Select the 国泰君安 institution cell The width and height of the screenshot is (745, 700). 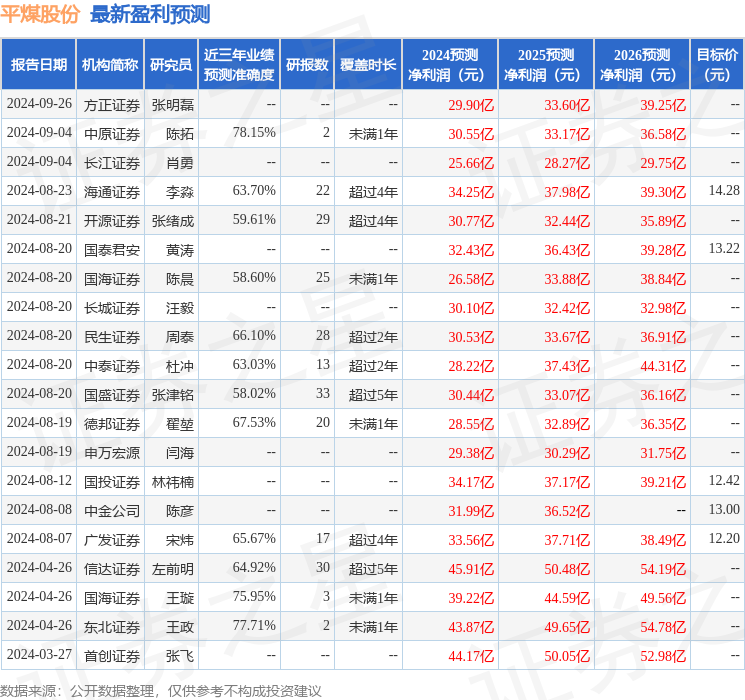coord(112,250)
